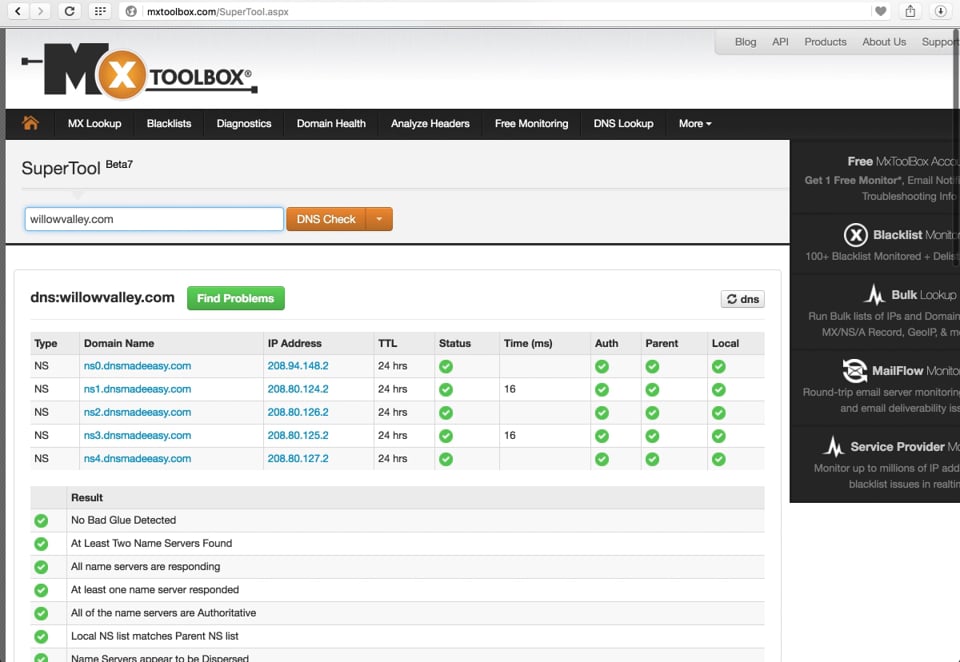Click site info globe icon in address bar

[130, 11]
